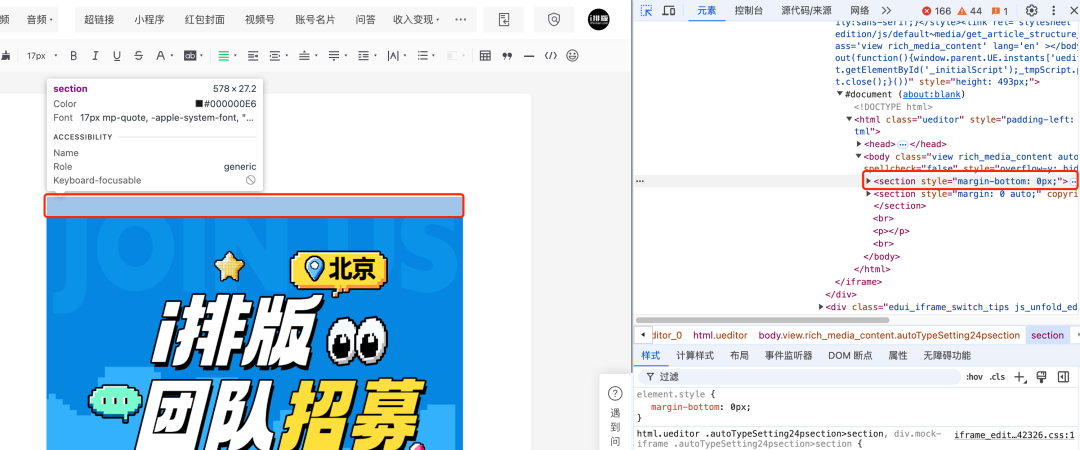Screen dimensions: 1080x450
Task: Open 无障碍功能 tab
Action: pos(947,356)
